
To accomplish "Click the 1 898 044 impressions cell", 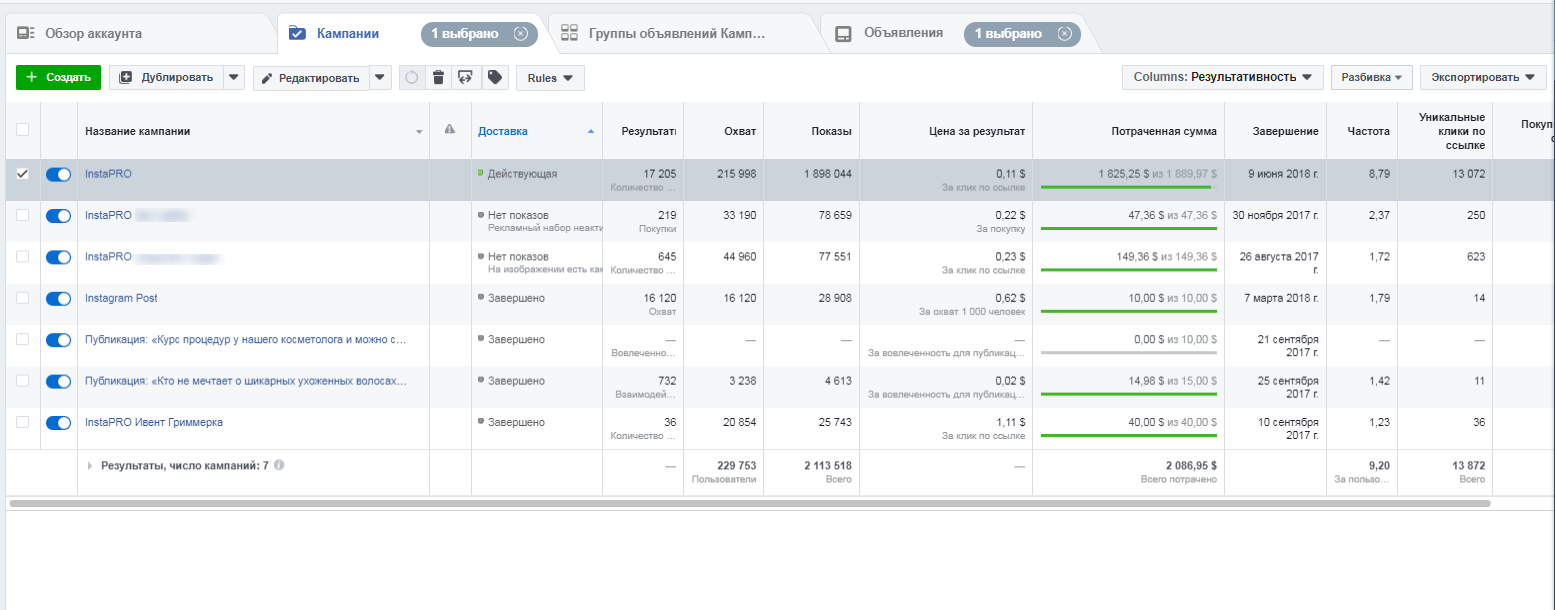I will pos(828,174).
